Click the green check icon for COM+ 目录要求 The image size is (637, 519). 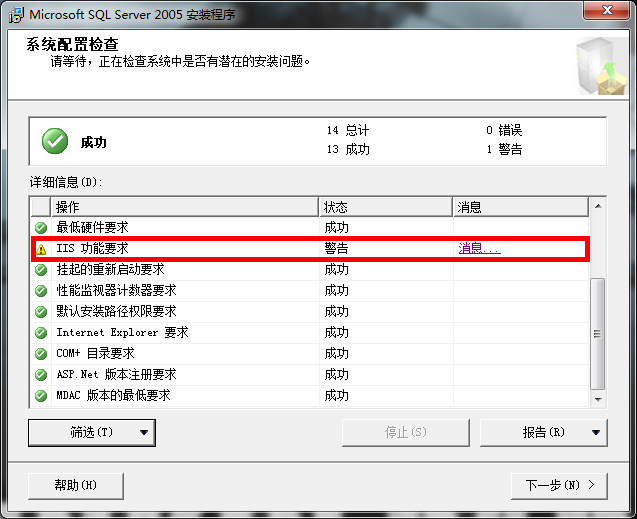tap(41, 354)
